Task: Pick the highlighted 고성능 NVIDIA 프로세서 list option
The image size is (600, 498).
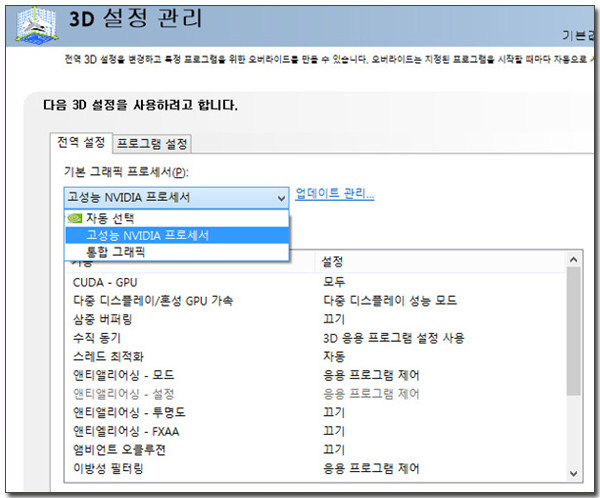Action: (x=147, y=235)
